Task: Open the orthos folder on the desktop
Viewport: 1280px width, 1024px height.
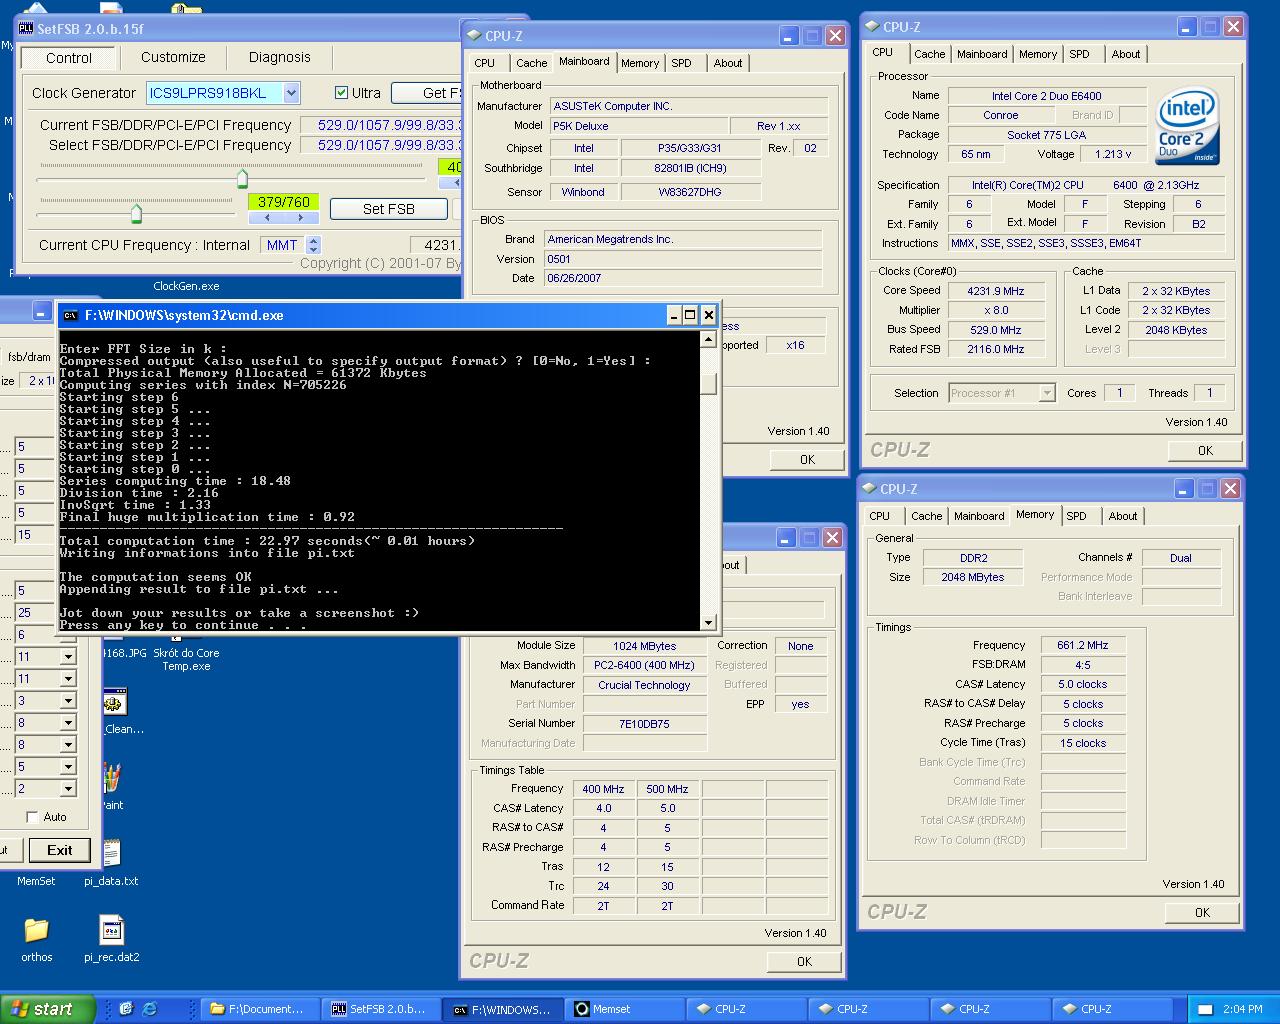Action: tap(36, 931)
